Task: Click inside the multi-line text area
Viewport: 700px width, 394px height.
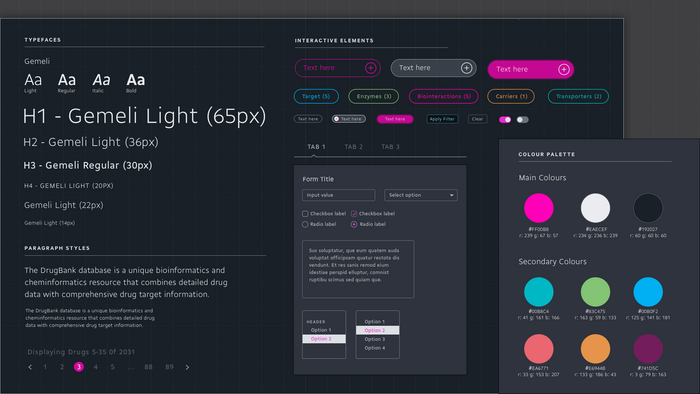Action: click(358, 269)
